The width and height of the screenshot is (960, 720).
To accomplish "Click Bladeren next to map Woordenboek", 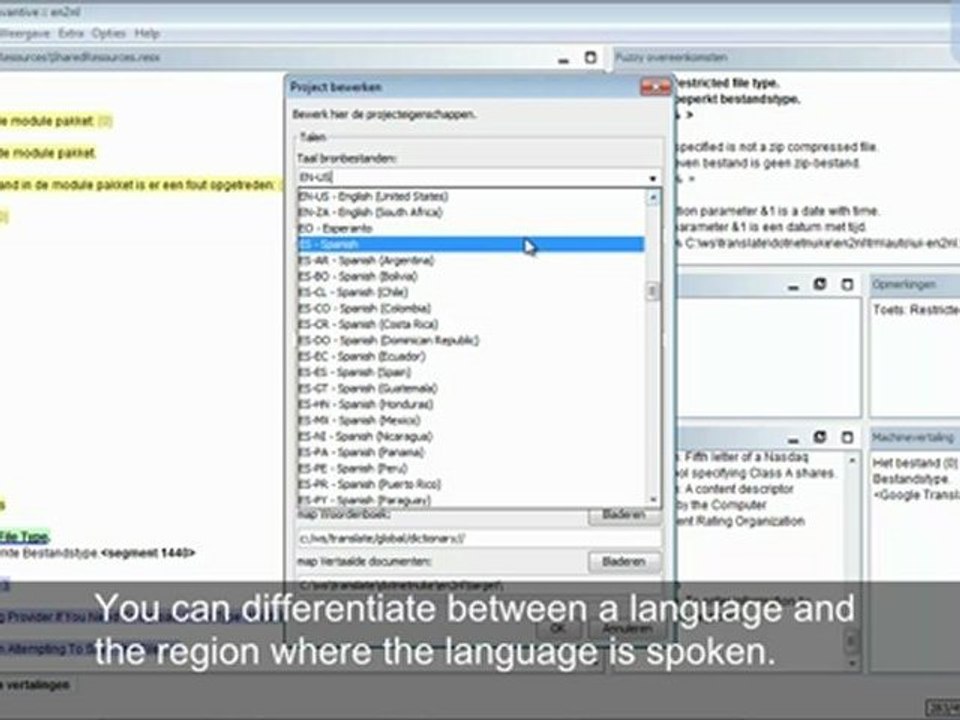I will point(624,516).
